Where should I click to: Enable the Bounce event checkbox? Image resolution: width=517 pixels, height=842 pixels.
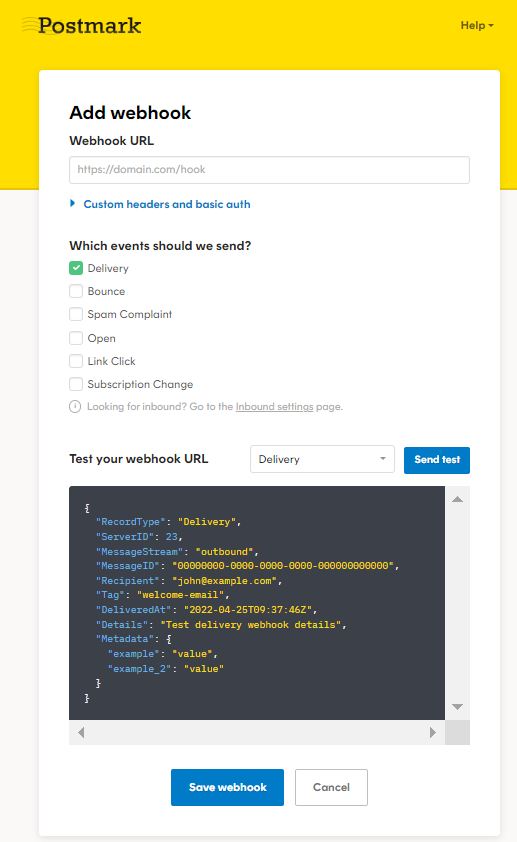(76, 291)
